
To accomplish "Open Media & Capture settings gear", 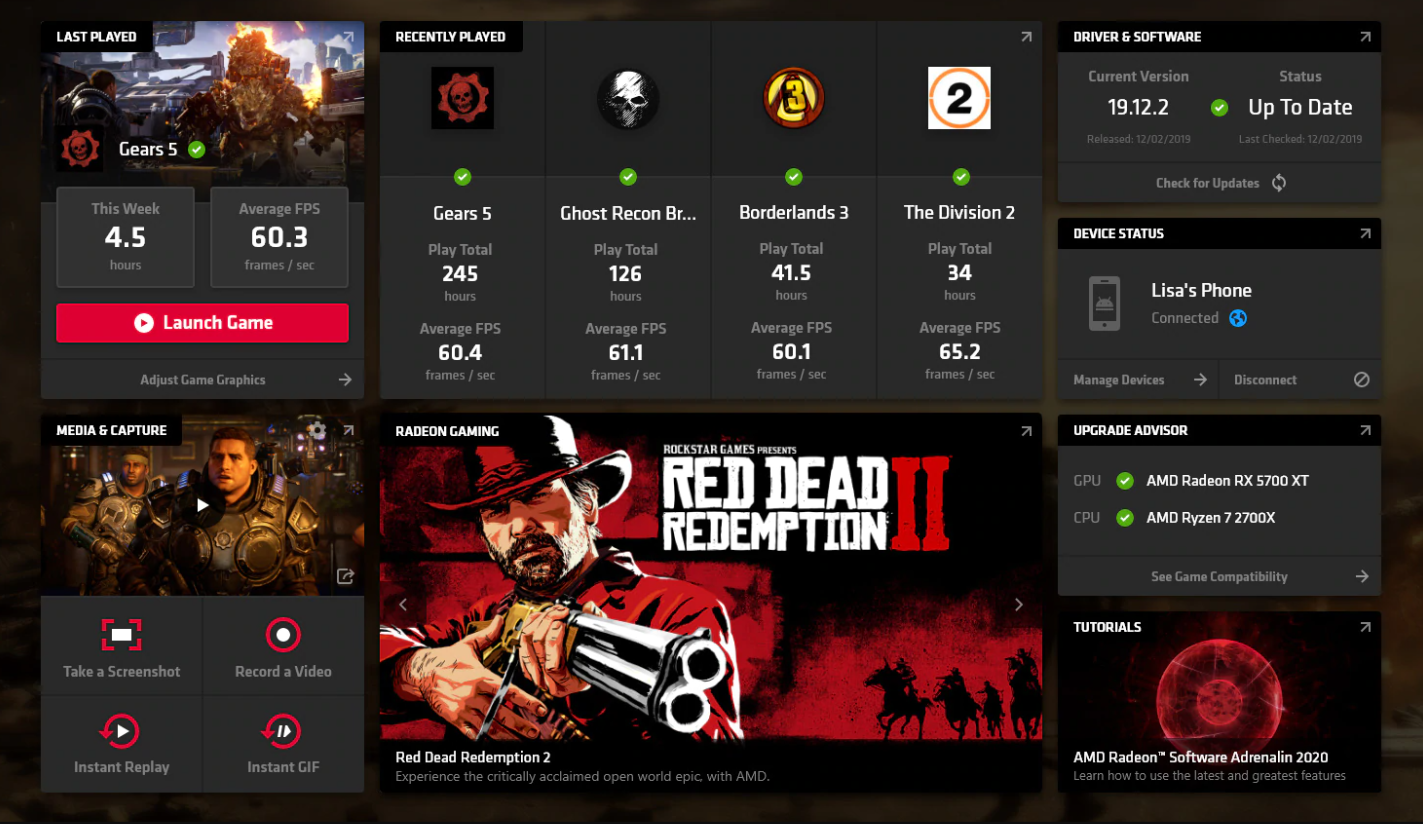I will tap(317, 430).
